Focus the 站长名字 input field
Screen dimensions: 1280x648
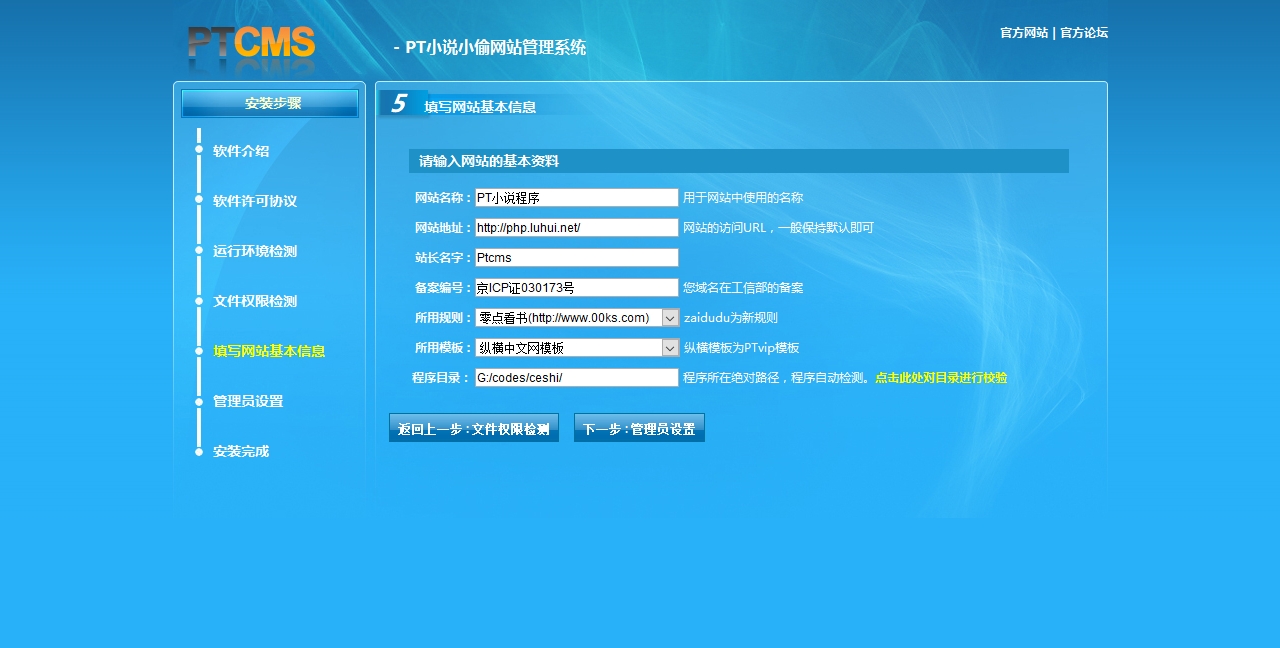tap(577, 258)
